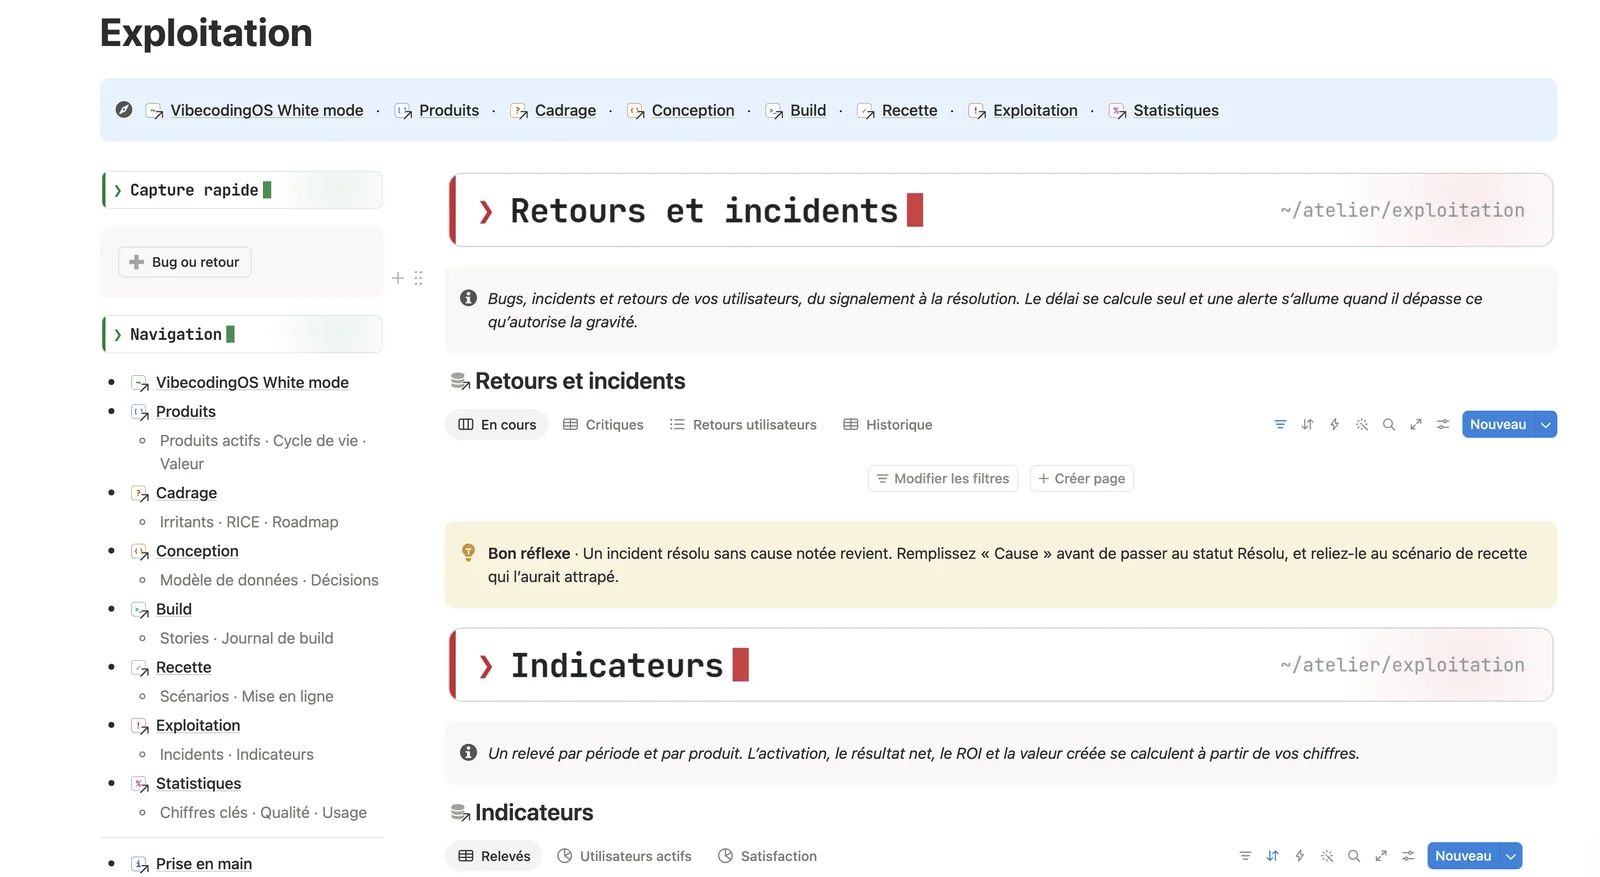Open Indicateurs database in full page
The height and width of the screenshot is (877, 1600).
[x=1381, y=856]
